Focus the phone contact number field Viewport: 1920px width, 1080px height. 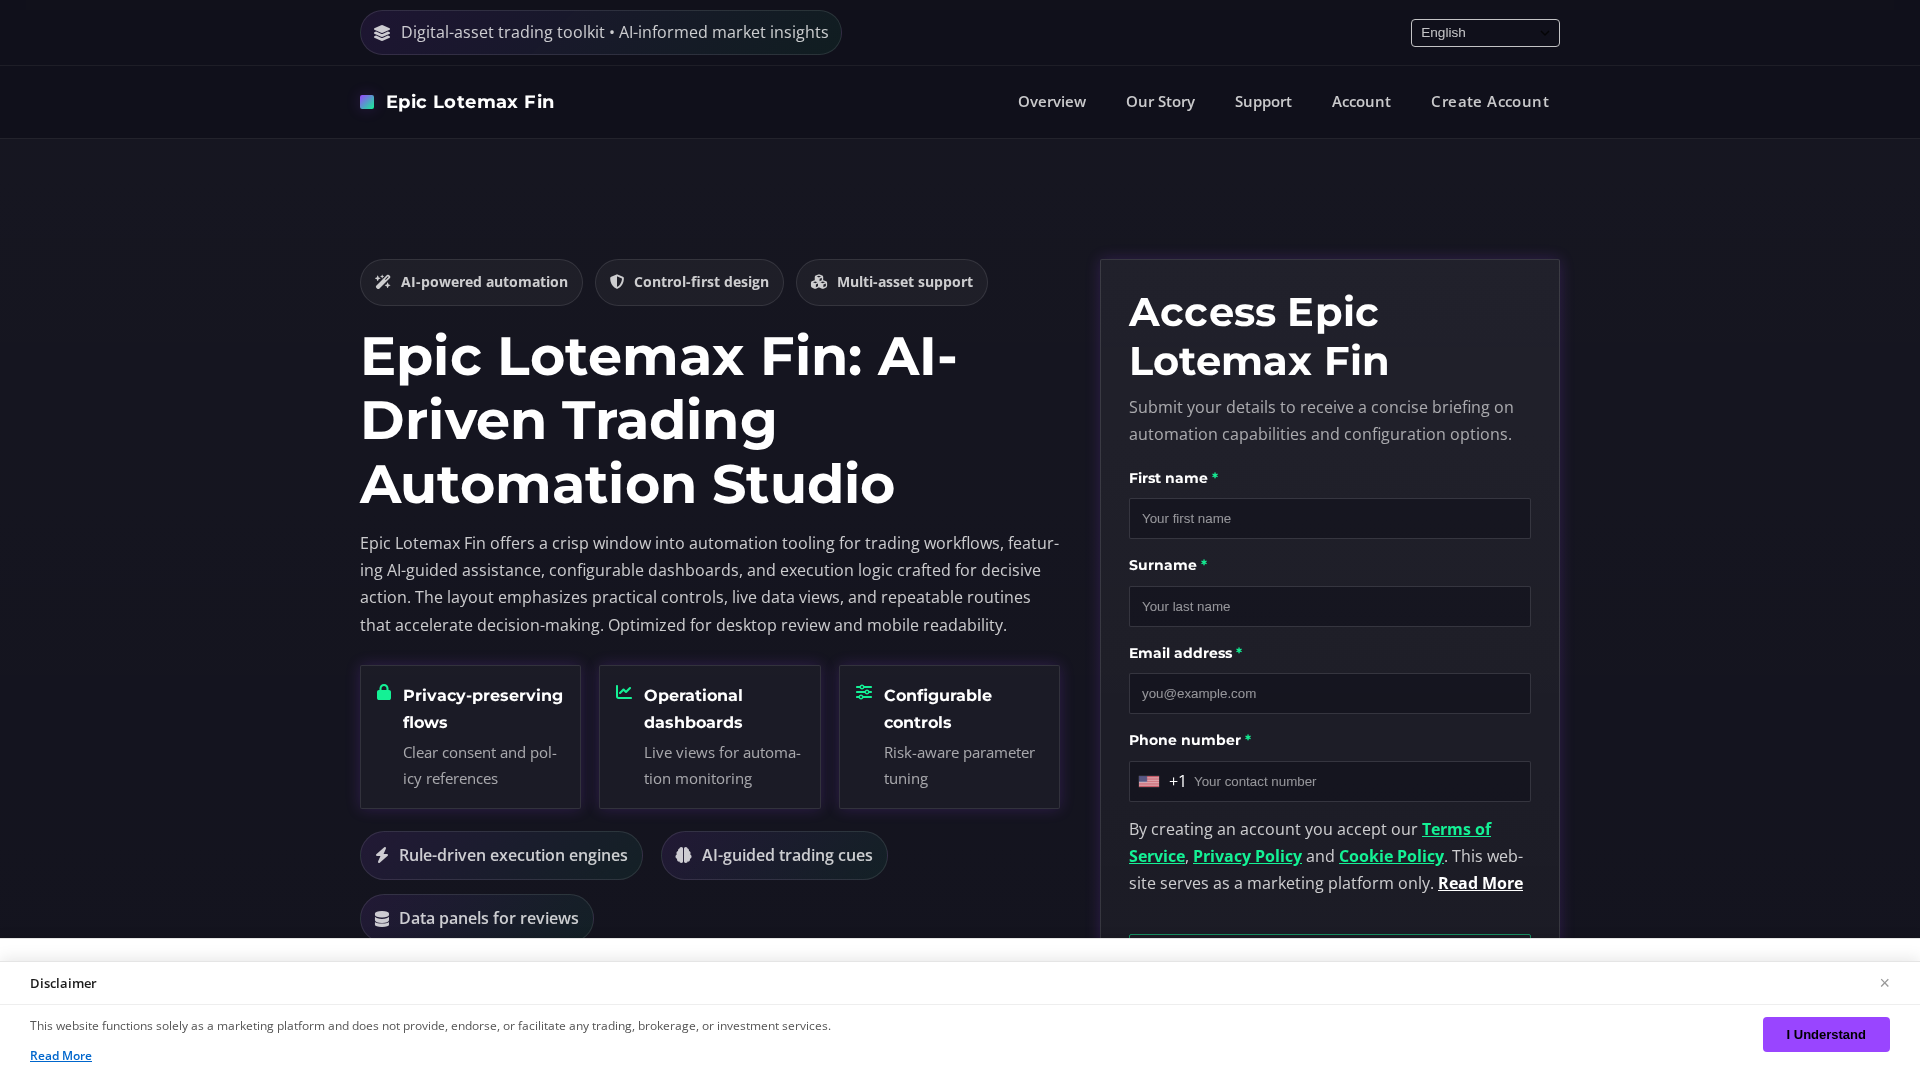click(x=1357, y=782)
